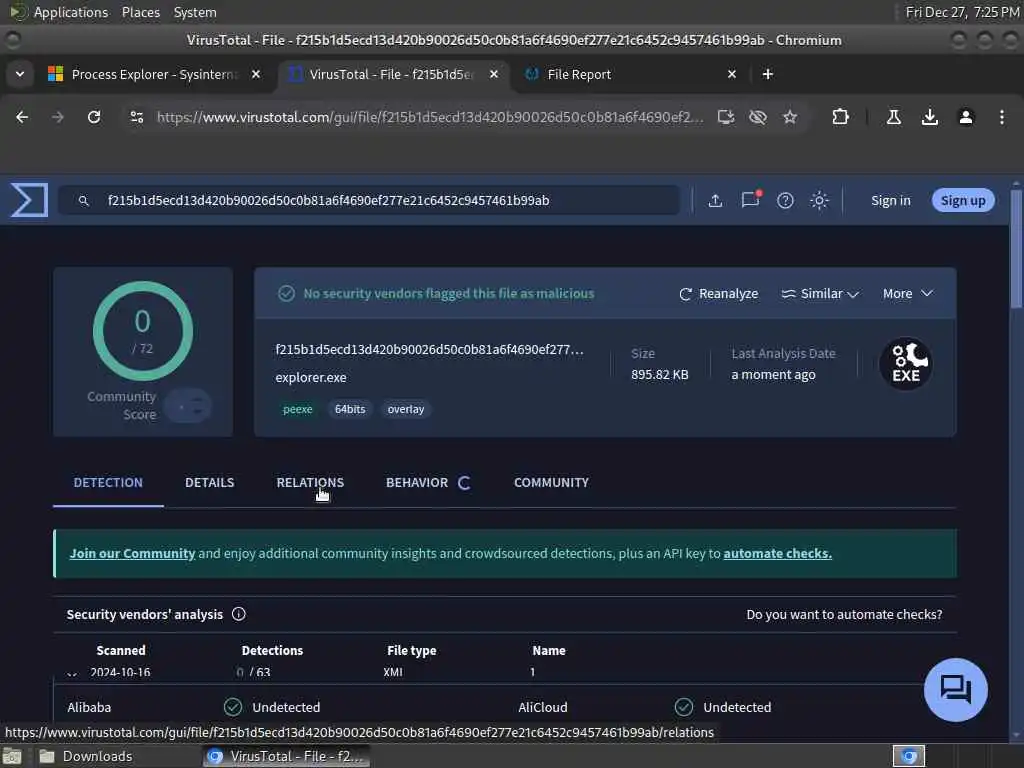Click the AliCloud vendor name
Viewport: 1024px width, 768px height.
pos(543,707)
